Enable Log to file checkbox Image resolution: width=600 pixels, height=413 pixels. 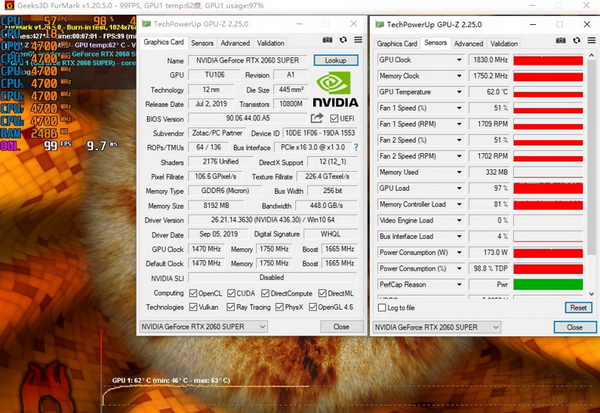[382, 308]
